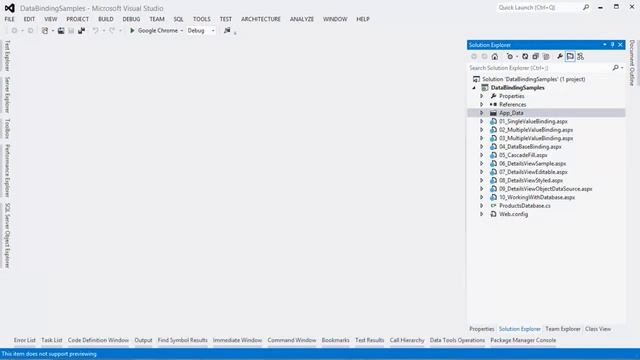This screenshot has width=640, height=360.
Task: Select the Solution 'DataBindingSamples' root node
Action: point(533,79)
